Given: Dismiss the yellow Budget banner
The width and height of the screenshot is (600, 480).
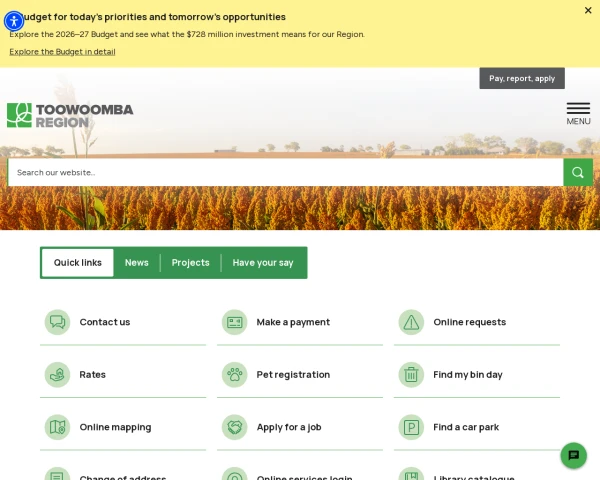Looking at the screenshot, I should pyautogui.click(x=588, y=10).
